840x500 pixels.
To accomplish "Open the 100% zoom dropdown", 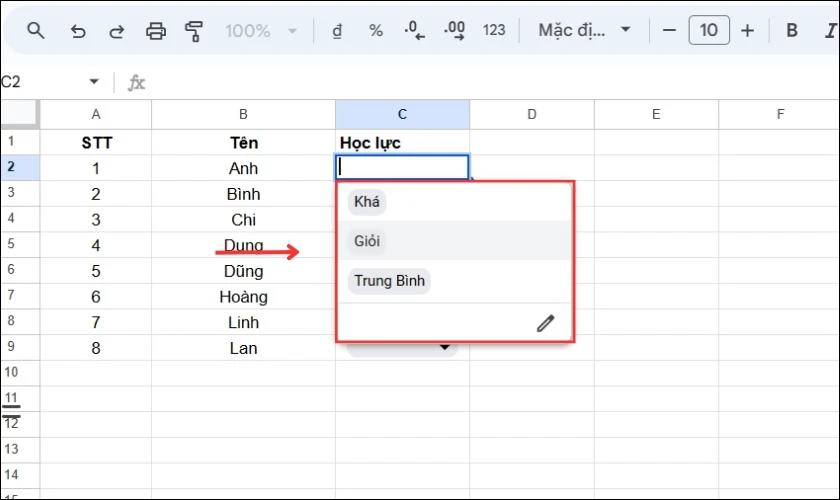I will click(x=261, y=31).
